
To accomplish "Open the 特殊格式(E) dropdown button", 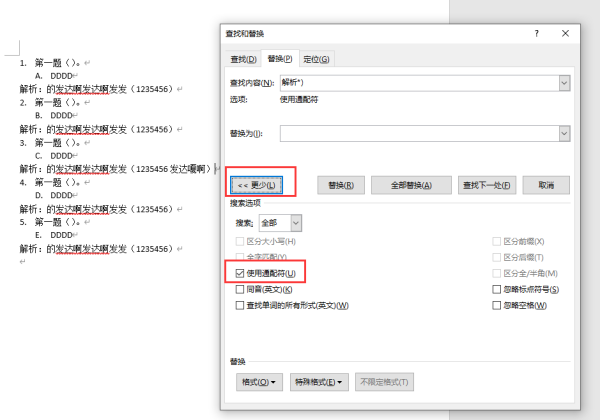I will click(x=319, y=382).
